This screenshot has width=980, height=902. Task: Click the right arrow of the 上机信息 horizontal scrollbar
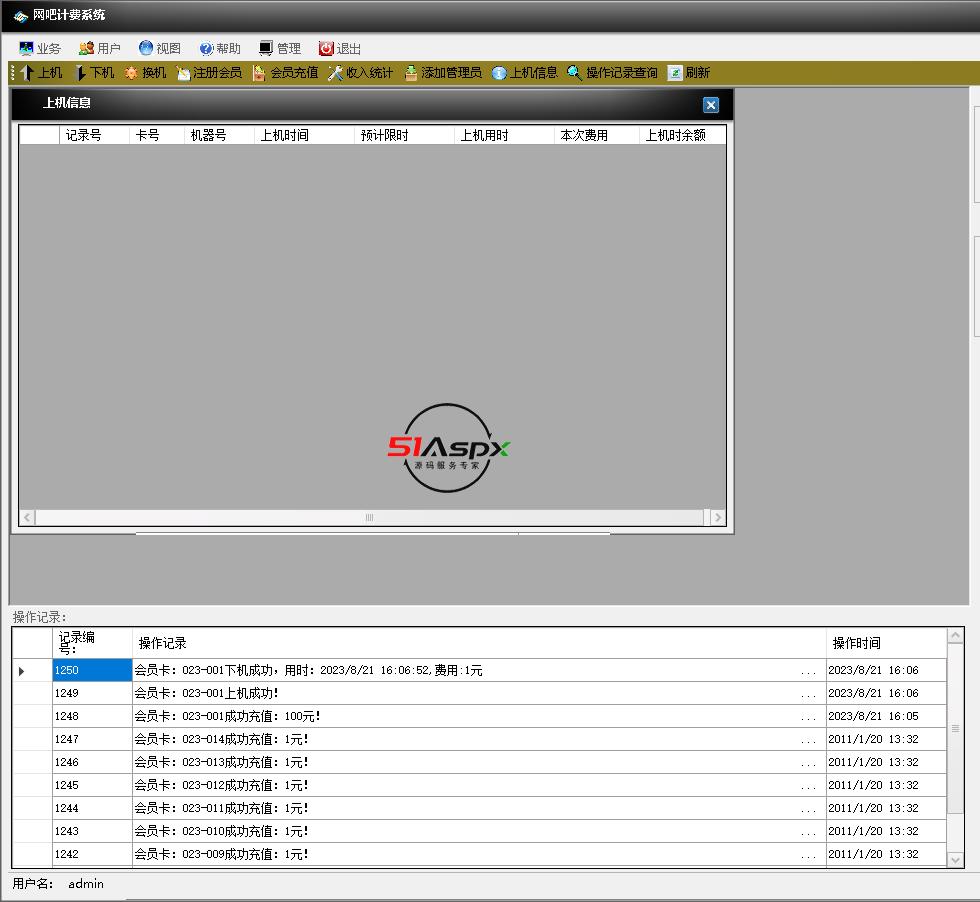(x=716, y=517)
